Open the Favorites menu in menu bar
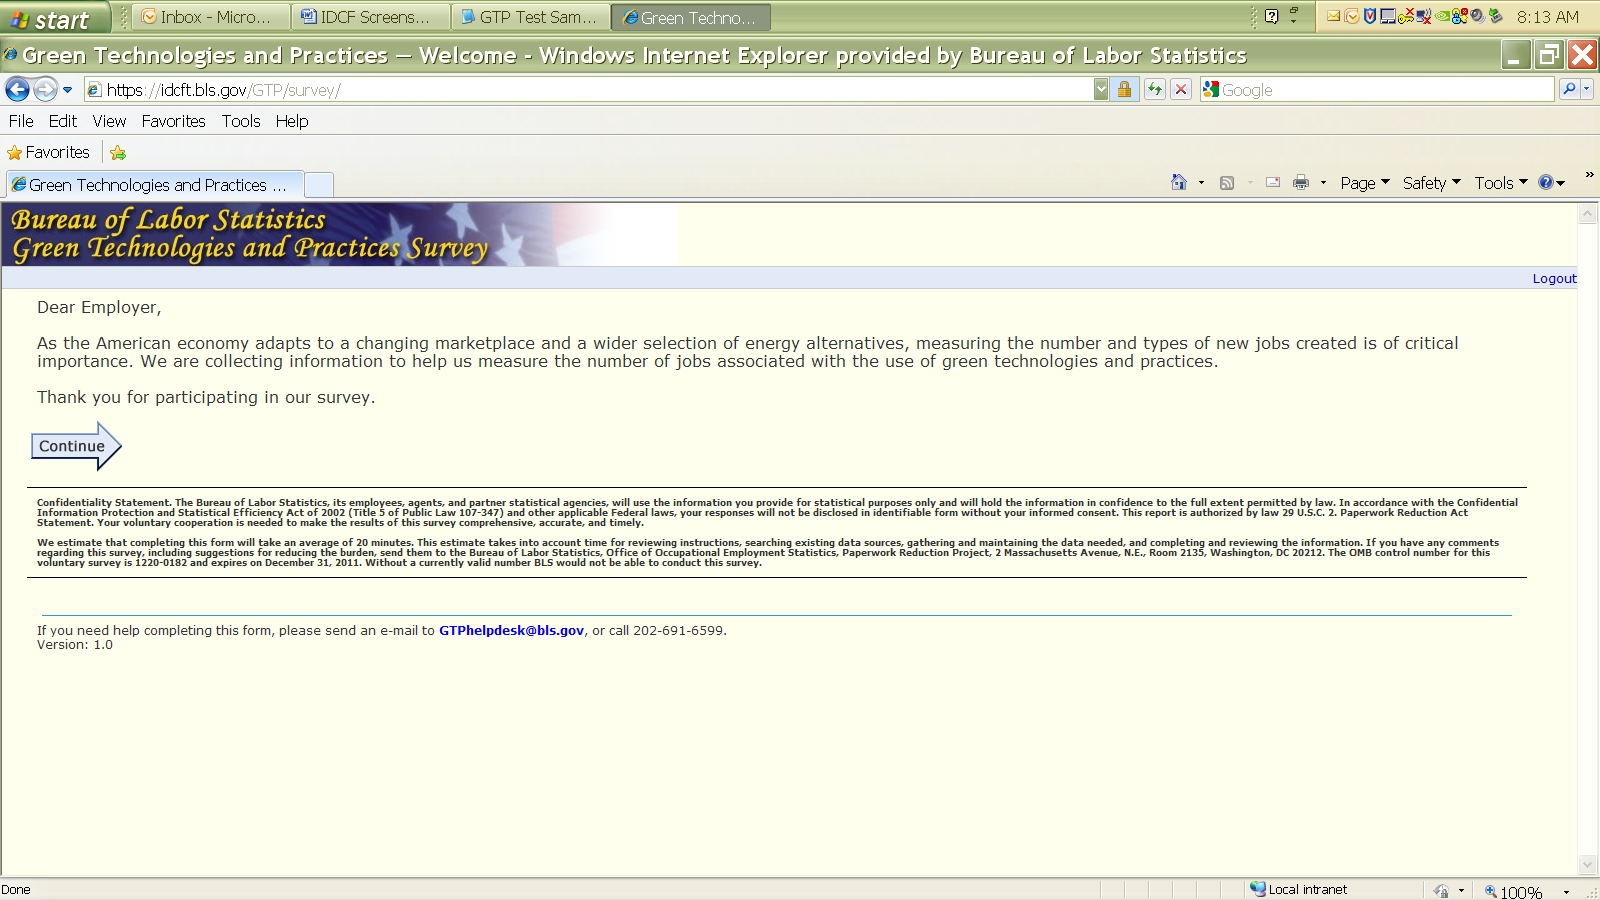Screen dimensions: 1600x900 click(173, 121)
